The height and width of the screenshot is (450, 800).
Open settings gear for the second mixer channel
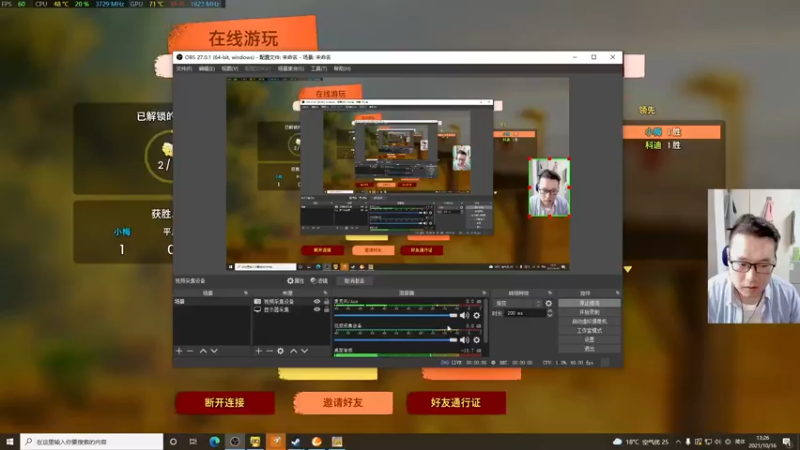coord(477,340)
